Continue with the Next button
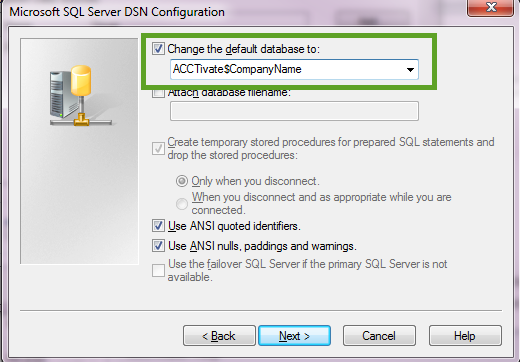Viewport: 520px width, 362px height. click(294, 336)
